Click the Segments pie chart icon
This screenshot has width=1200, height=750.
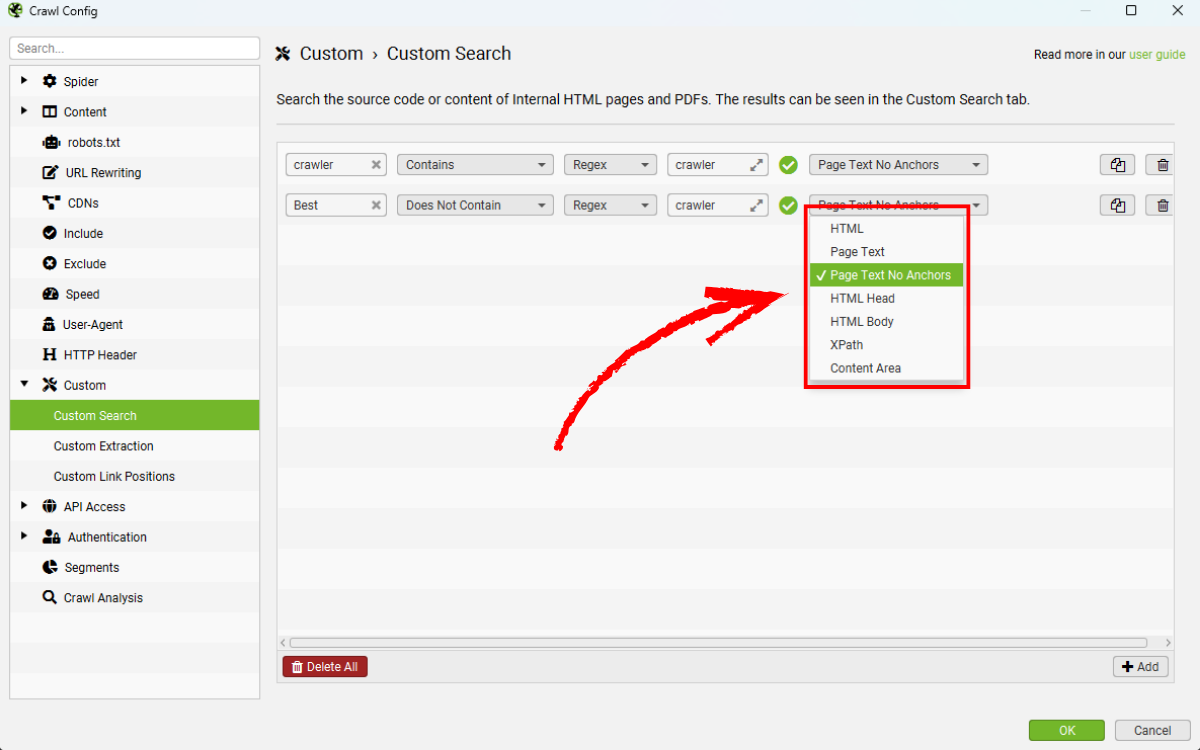50,567
